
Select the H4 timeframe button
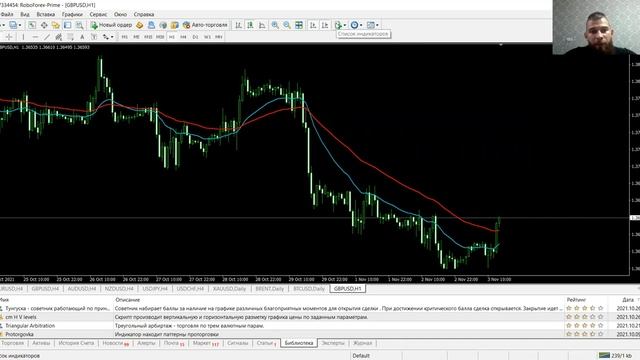[x=183, y=37]
